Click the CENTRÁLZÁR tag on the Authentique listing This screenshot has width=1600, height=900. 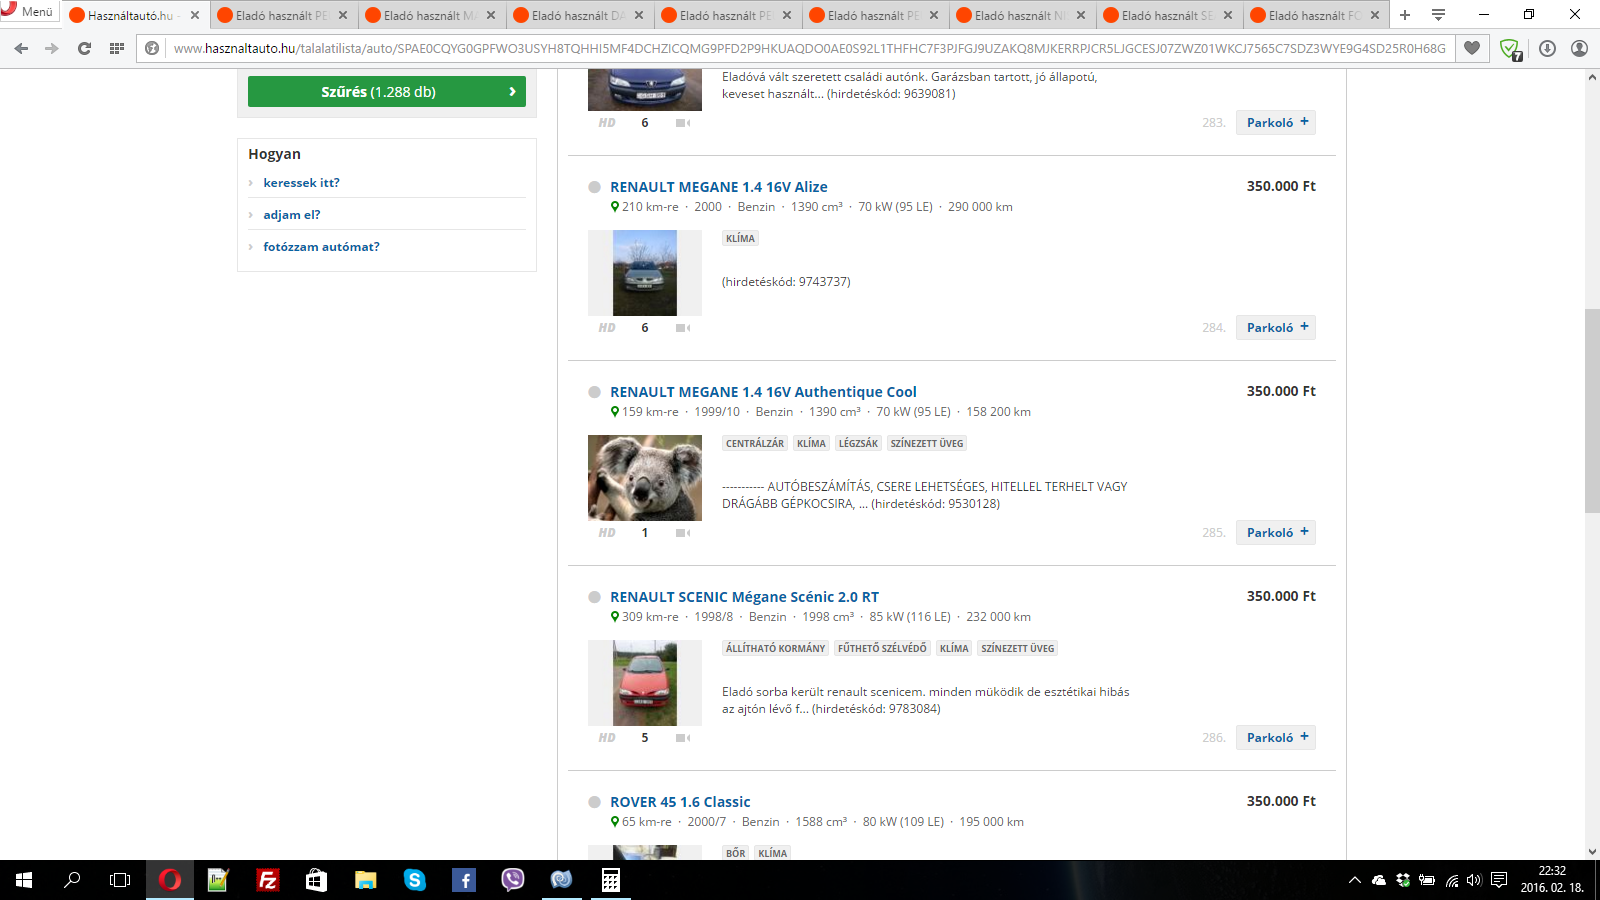(x=755, y=443)
